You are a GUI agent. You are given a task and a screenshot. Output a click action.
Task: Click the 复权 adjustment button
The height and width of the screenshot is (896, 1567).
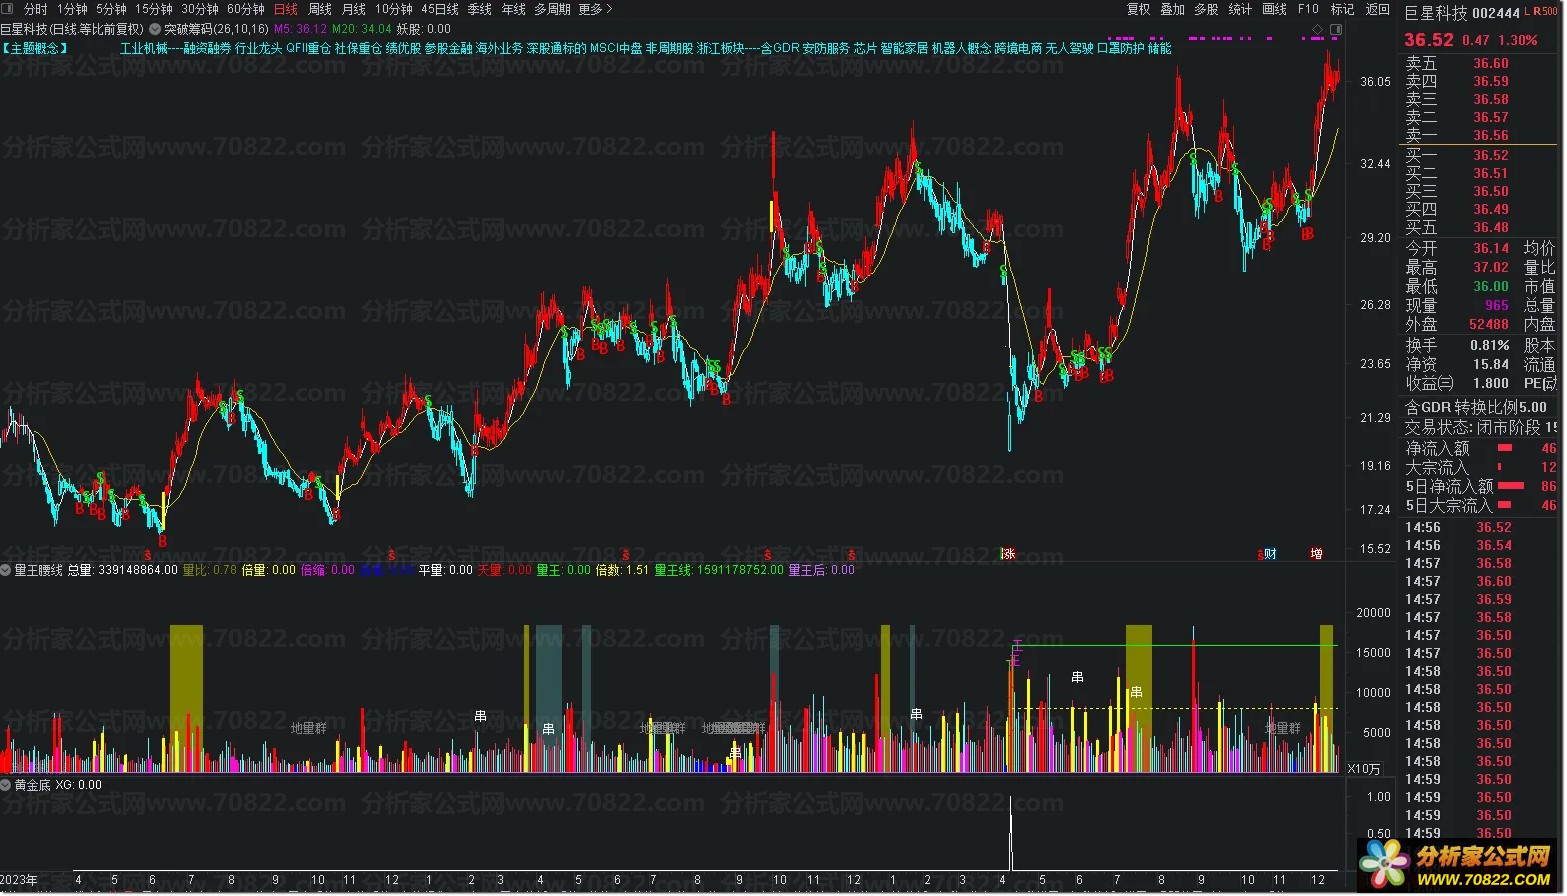(x=1139, y=9)
